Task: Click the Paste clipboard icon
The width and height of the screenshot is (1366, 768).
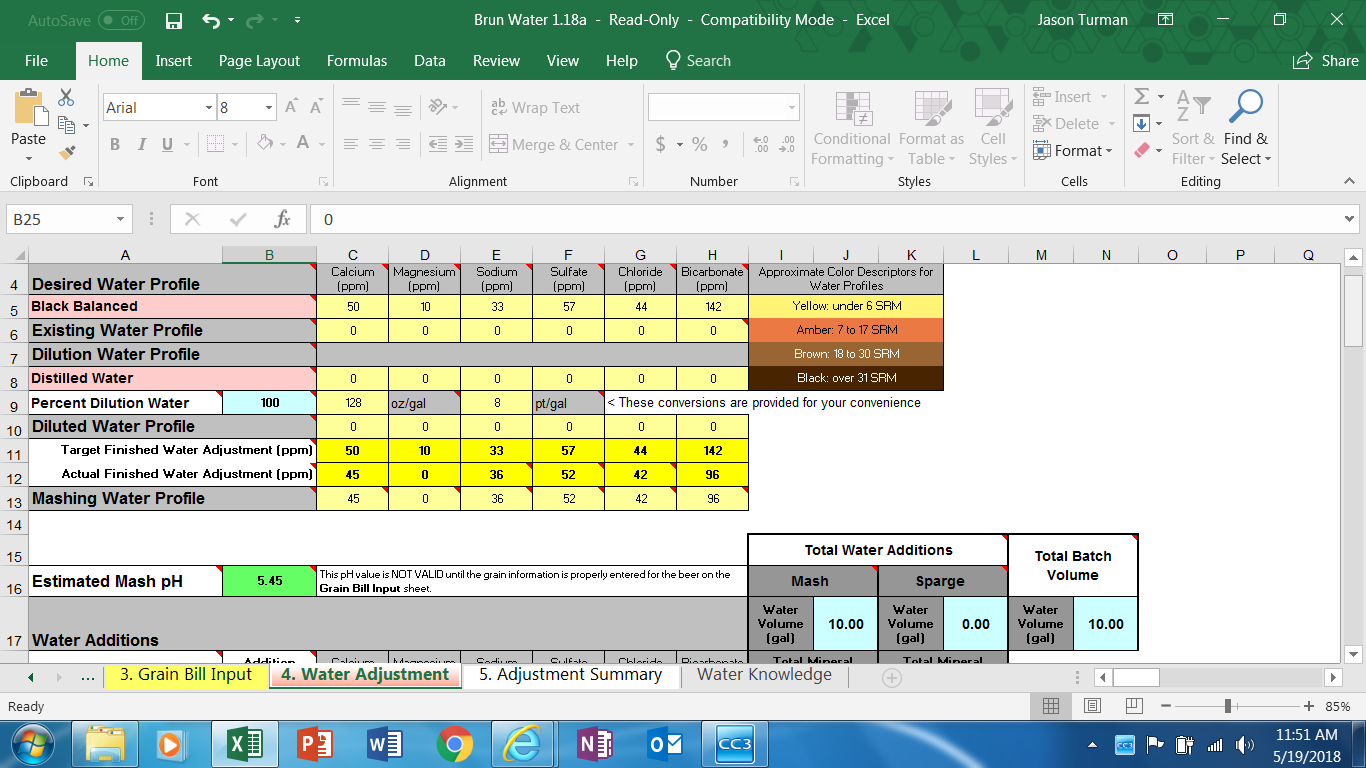Action: 28,108
